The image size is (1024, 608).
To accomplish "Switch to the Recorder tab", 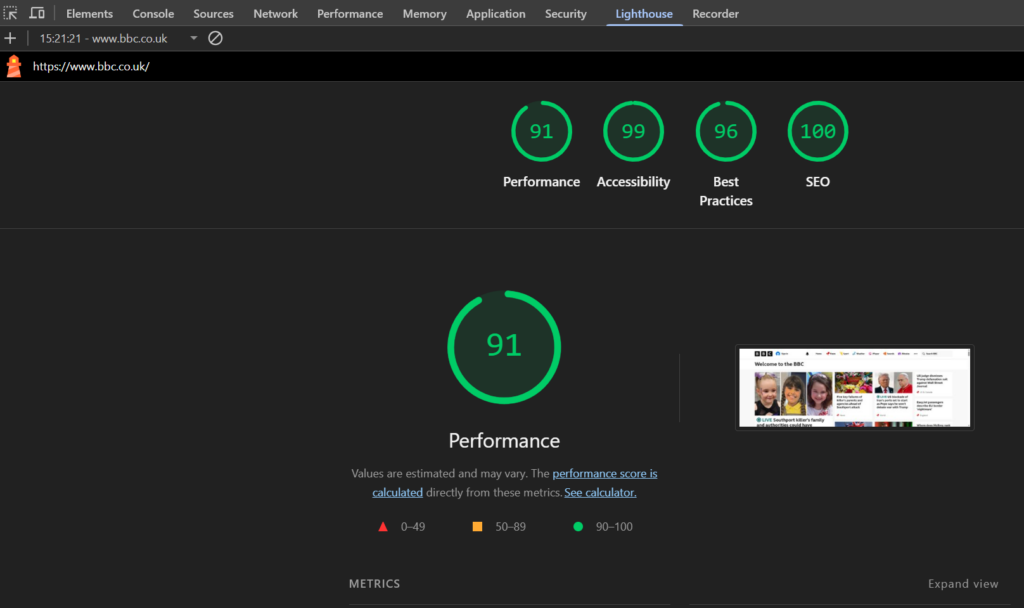I will [715, 14].
